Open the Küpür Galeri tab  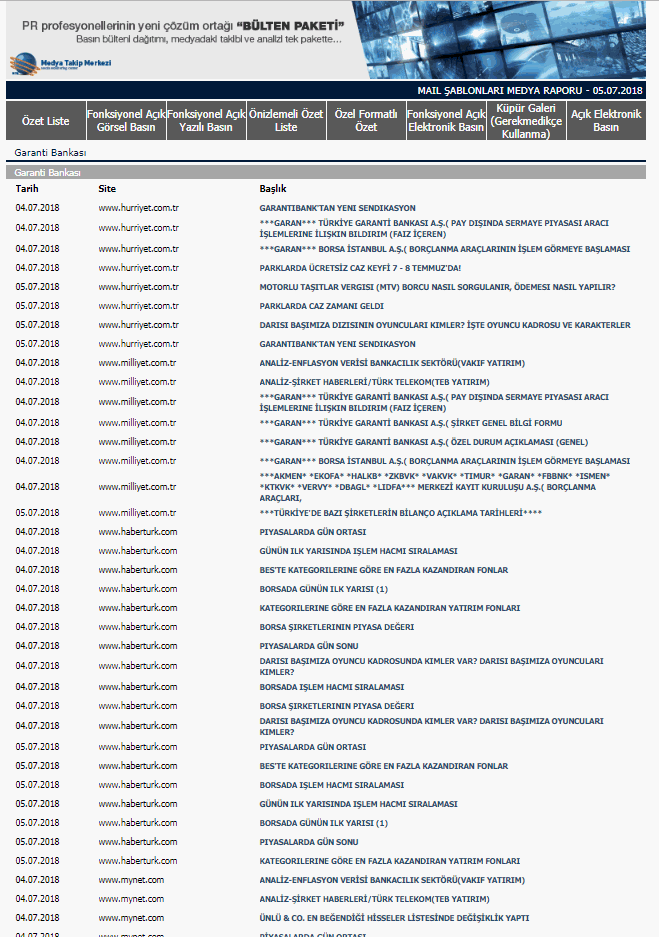coord(526,121)
